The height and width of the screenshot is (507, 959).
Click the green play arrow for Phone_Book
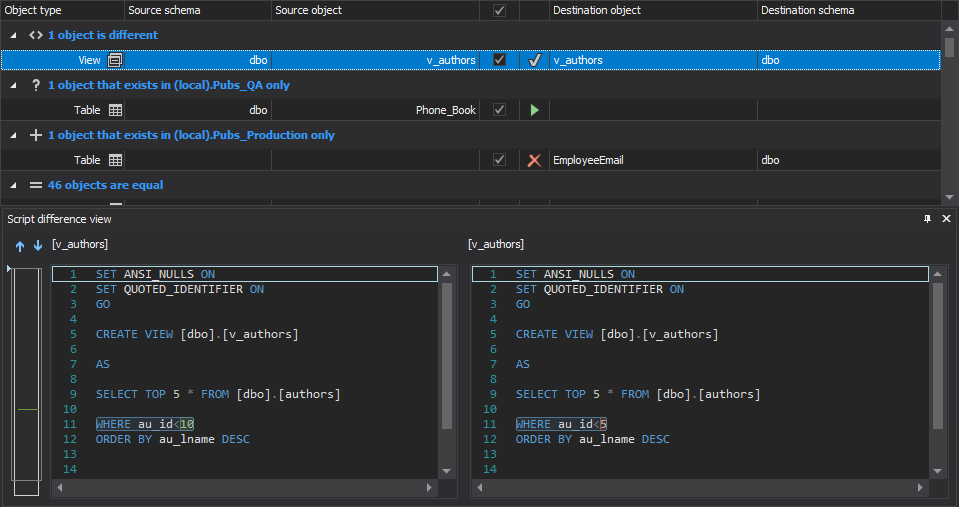(534, 110)
